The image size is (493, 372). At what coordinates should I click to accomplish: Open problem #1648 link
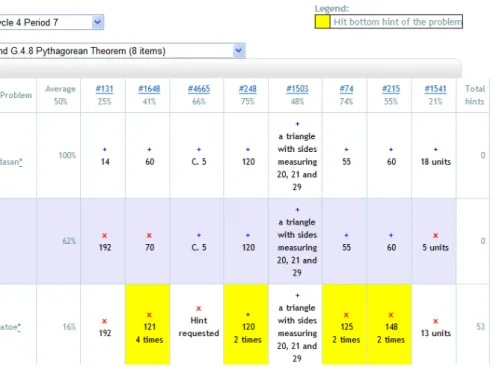149,89
